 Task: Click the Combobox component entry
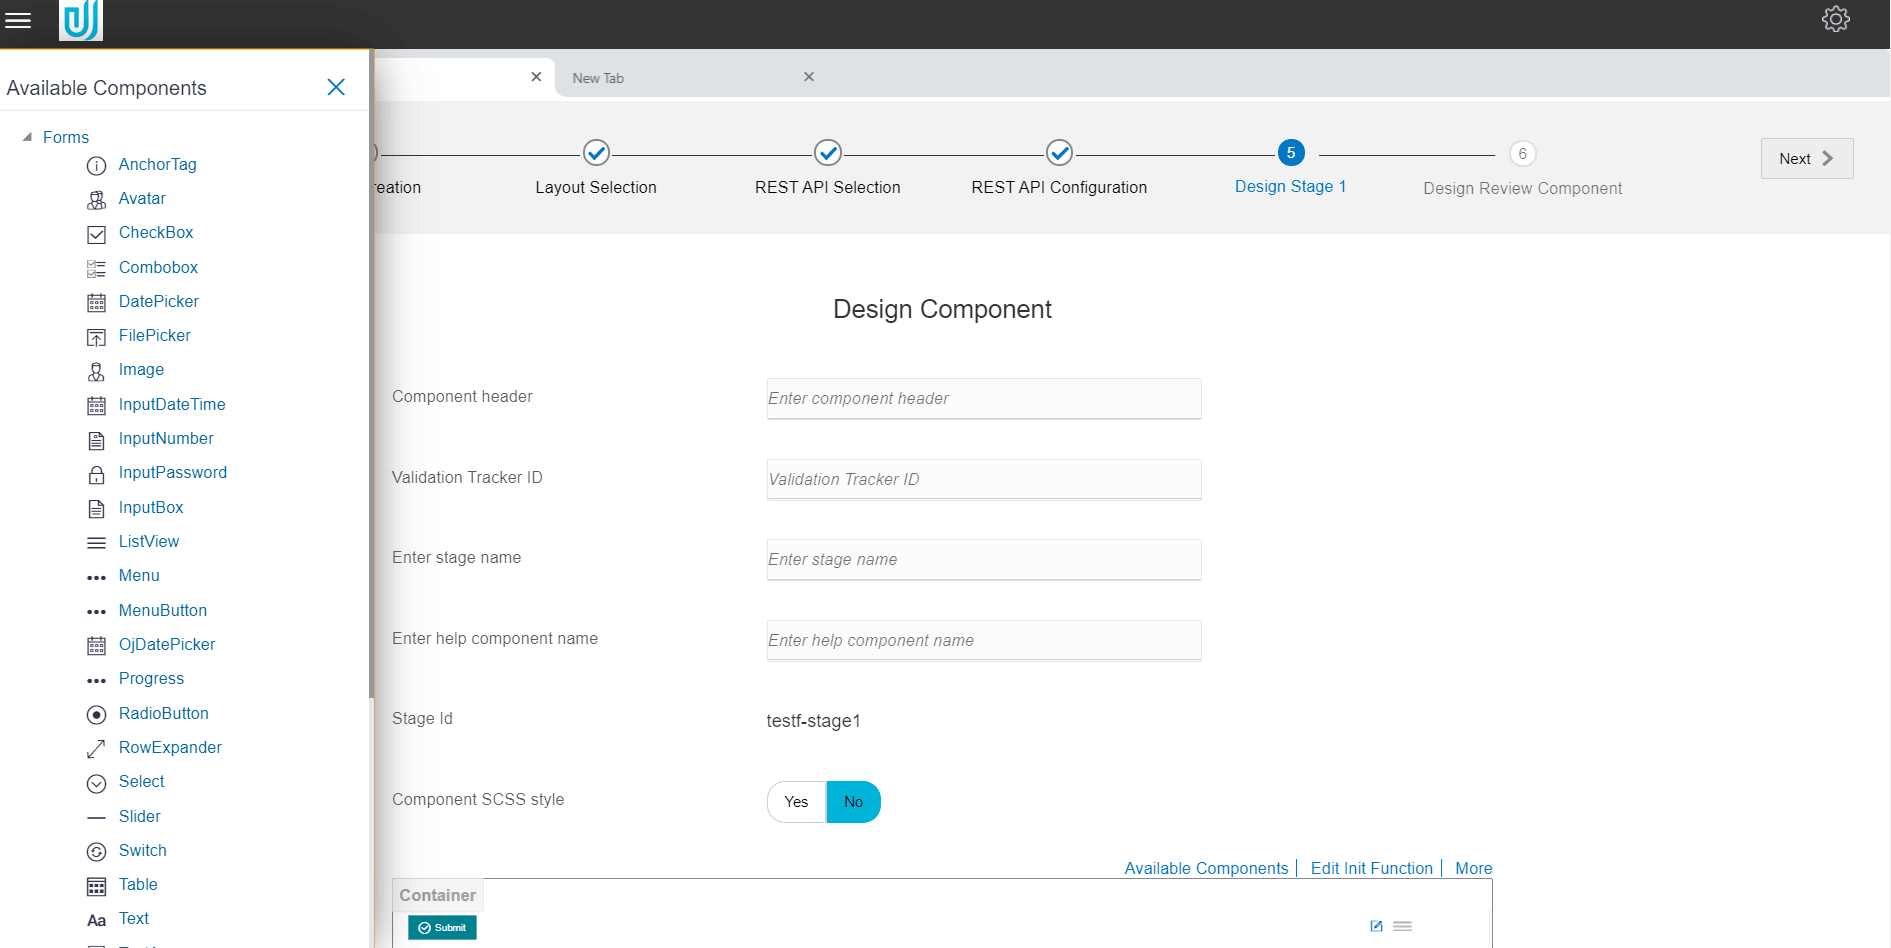(x=157, y=267)
